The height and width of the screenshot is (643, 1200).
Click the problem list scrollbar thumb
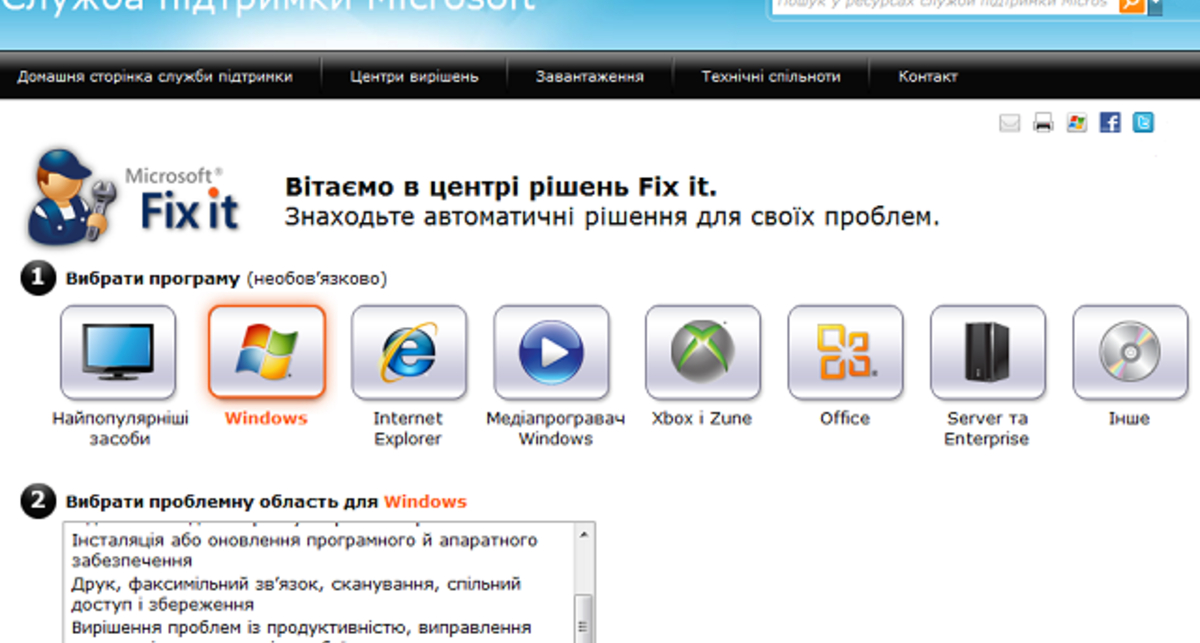584,619
